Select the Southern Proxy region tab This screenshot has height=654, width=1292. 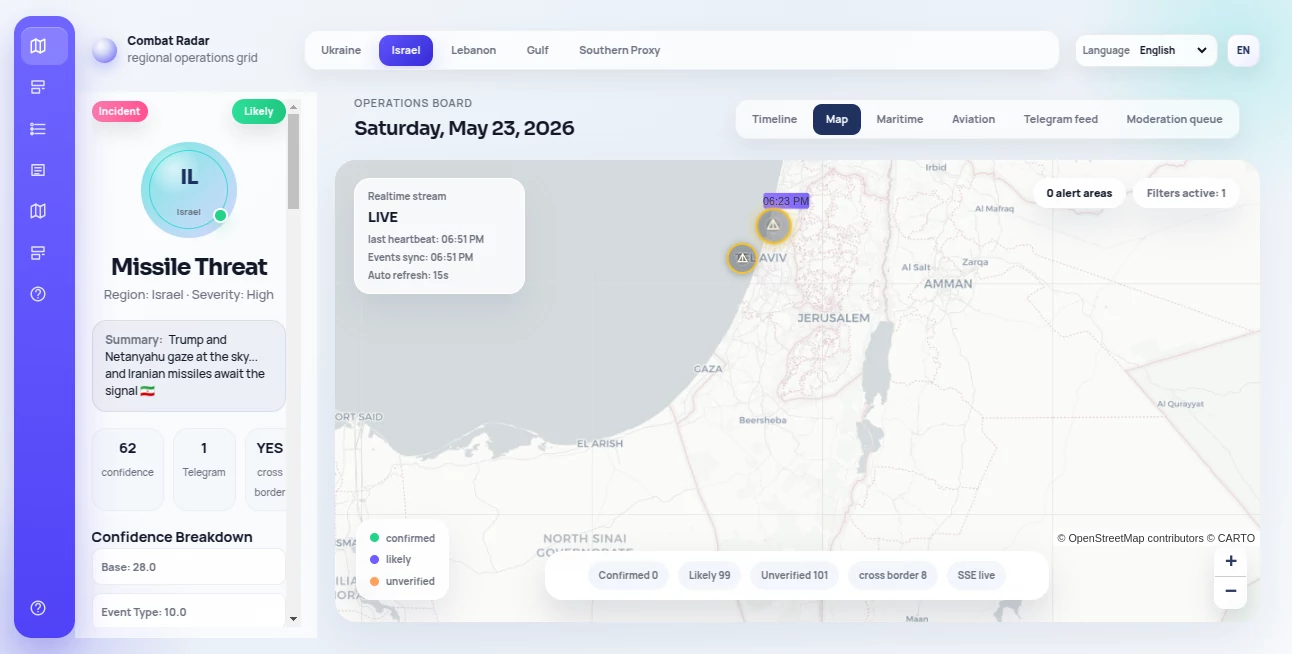click(619, 50)
